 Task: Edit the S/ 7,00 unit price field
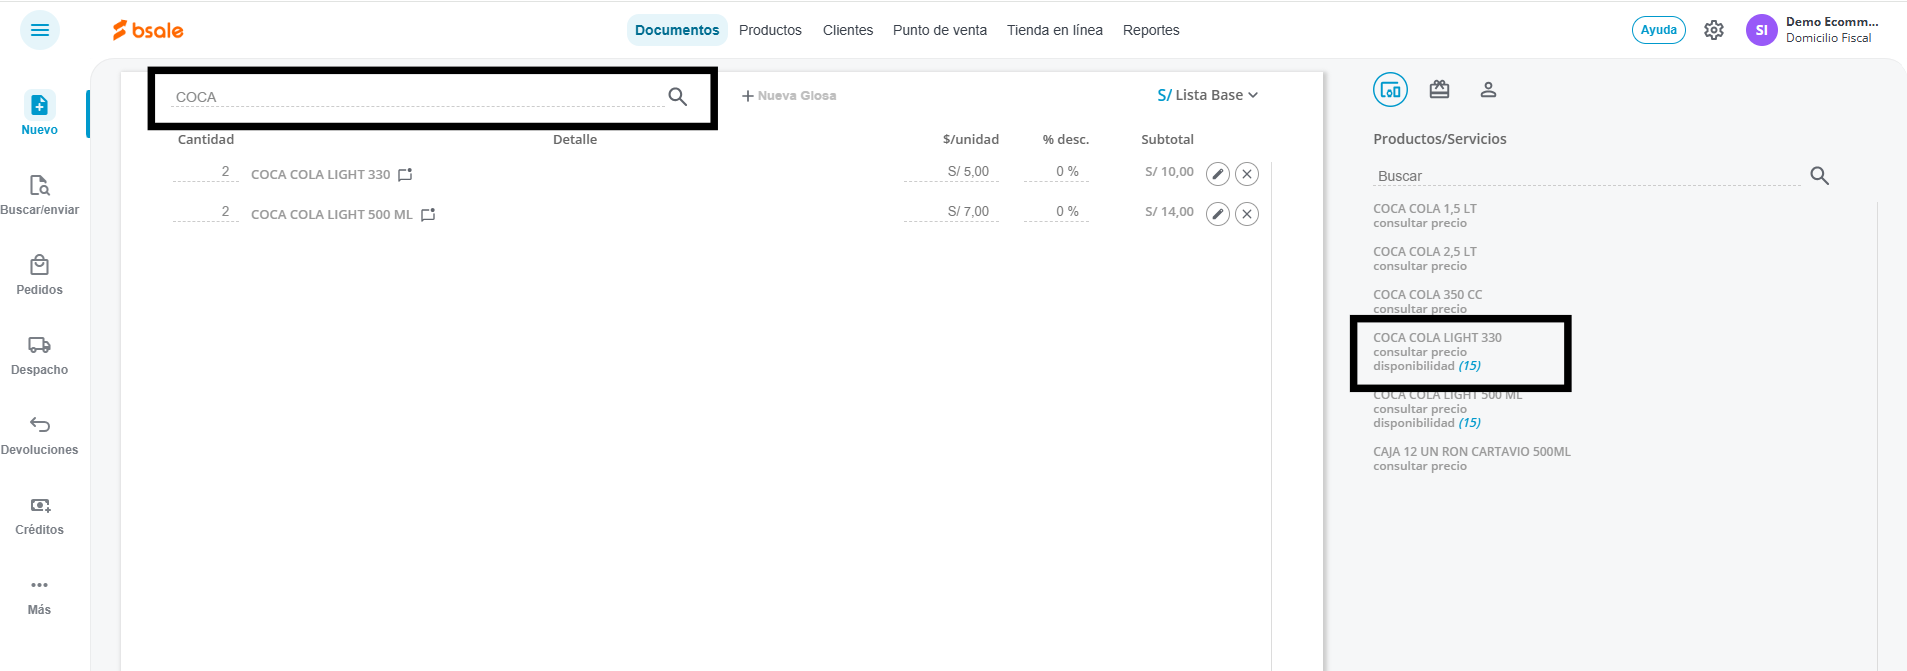click(951, 212)
